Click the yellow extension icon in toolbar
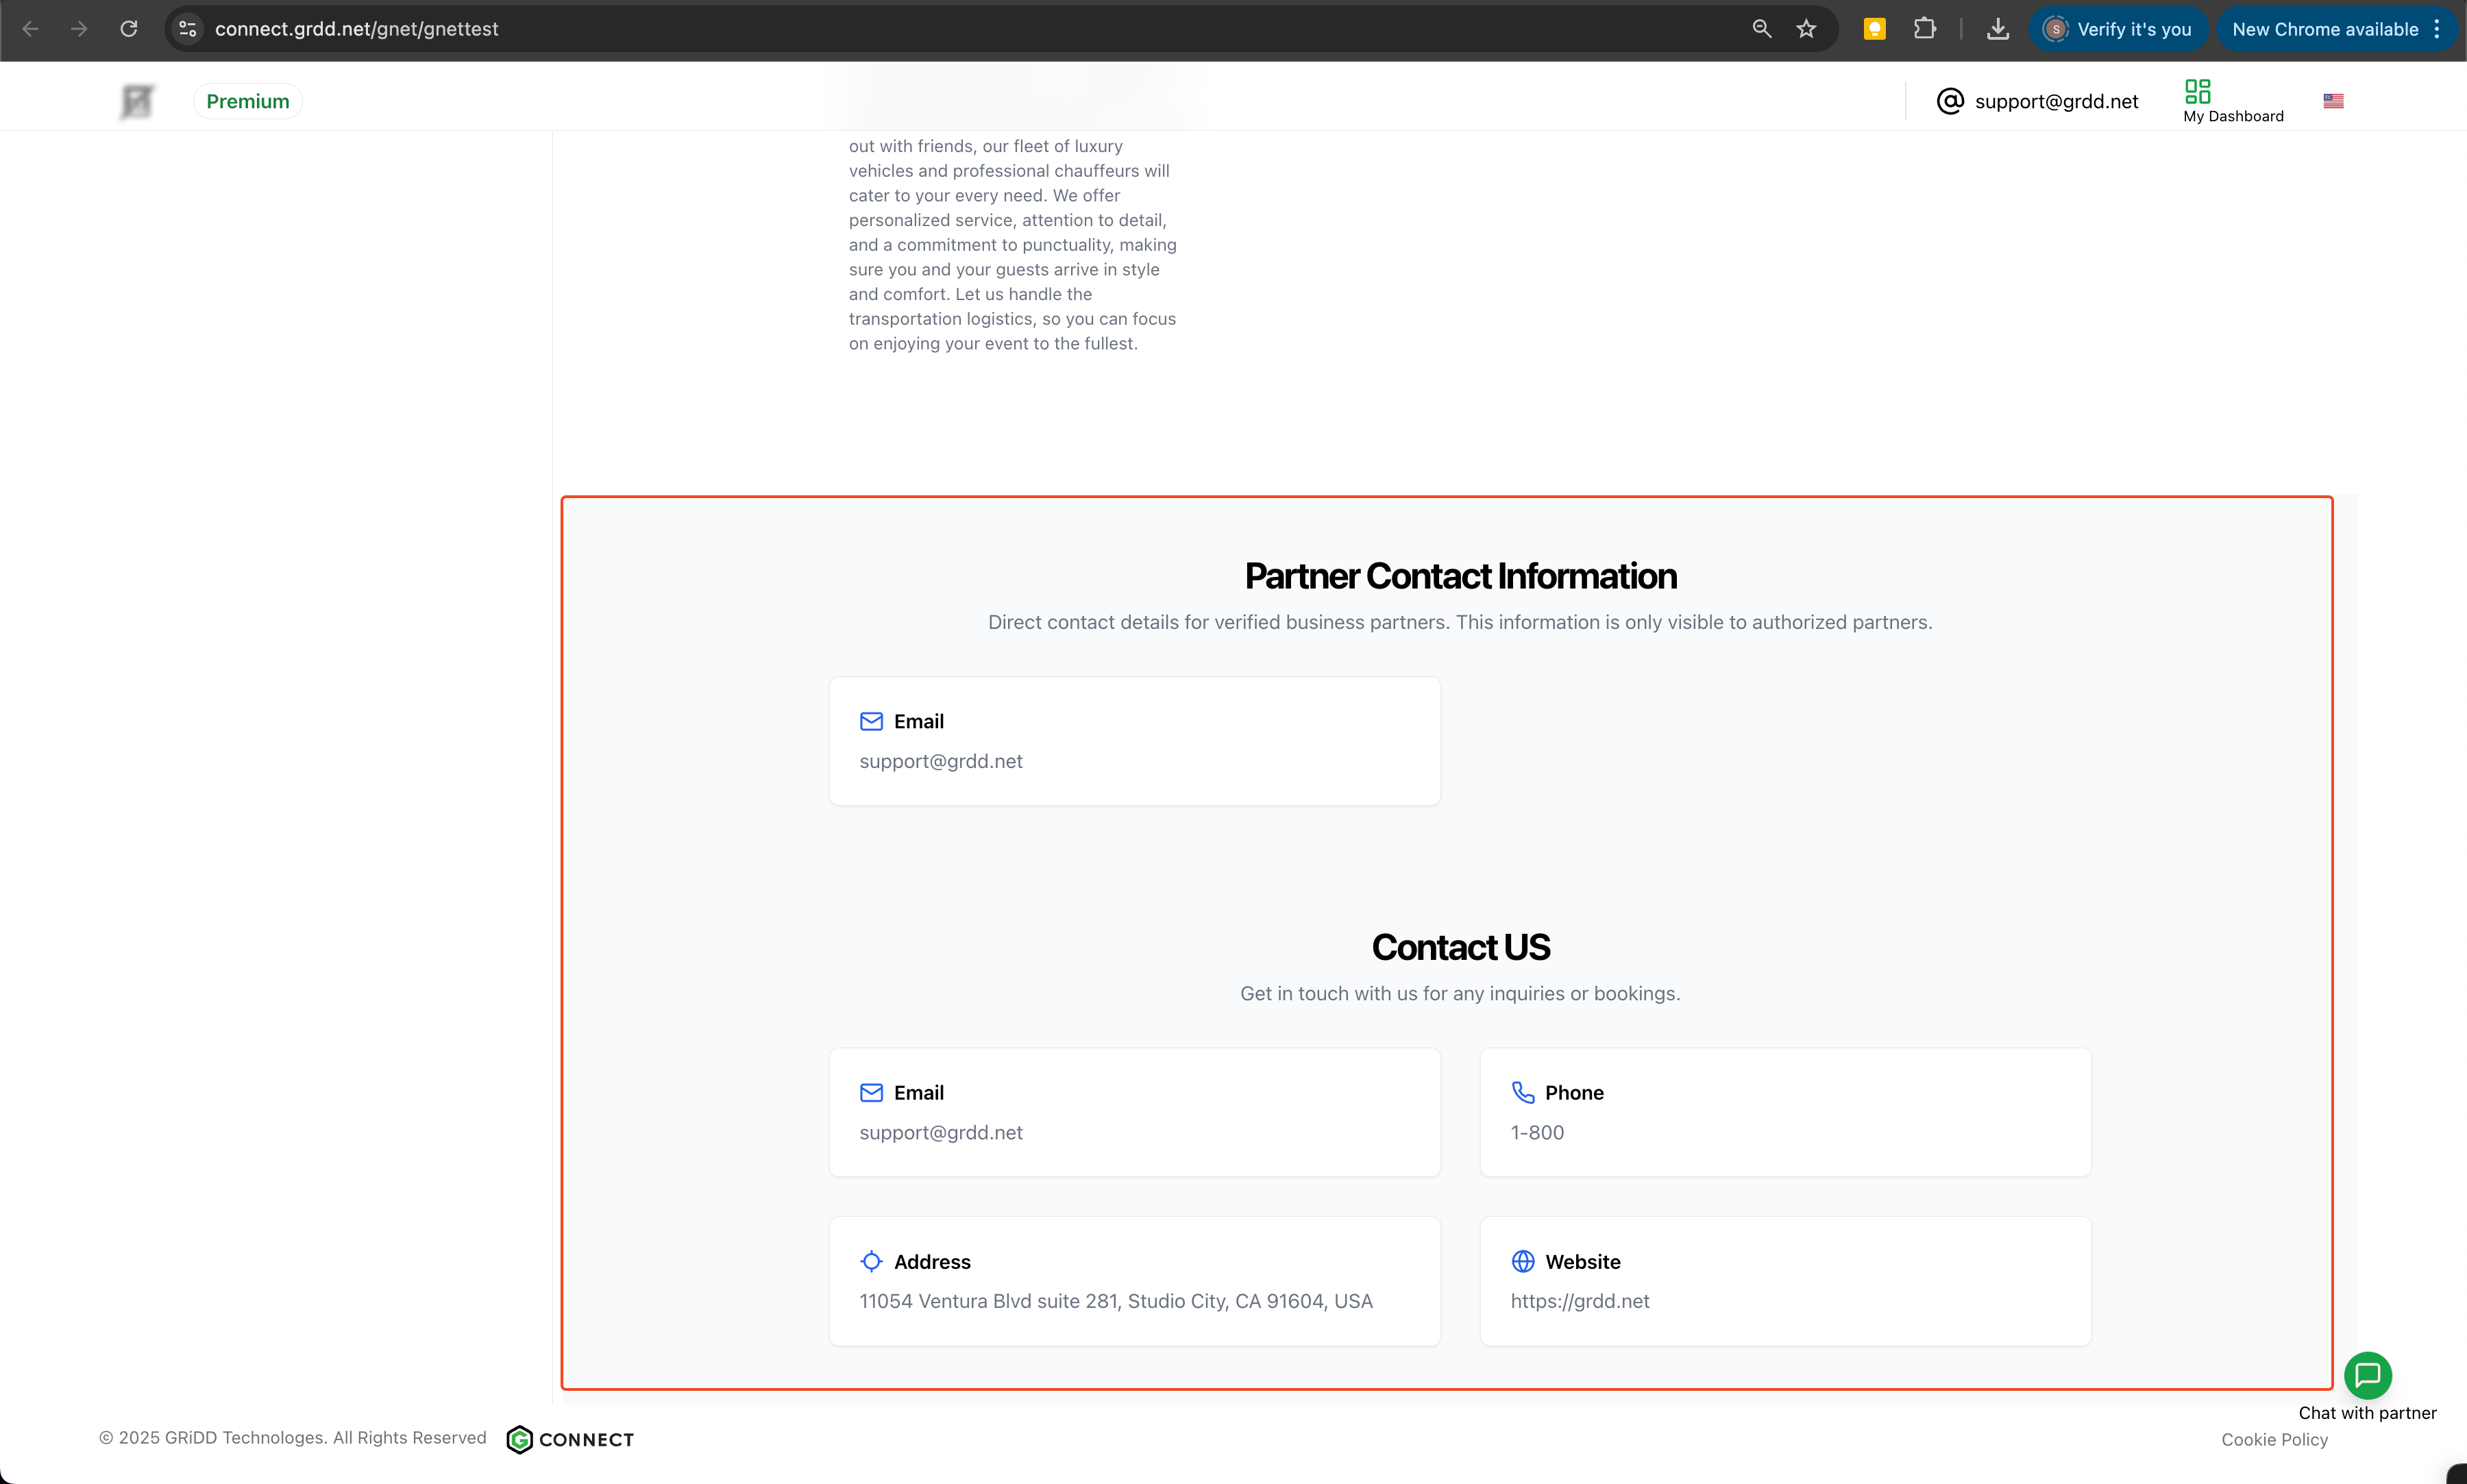Screen dimensions: 2467x1484 (1874, 29)
